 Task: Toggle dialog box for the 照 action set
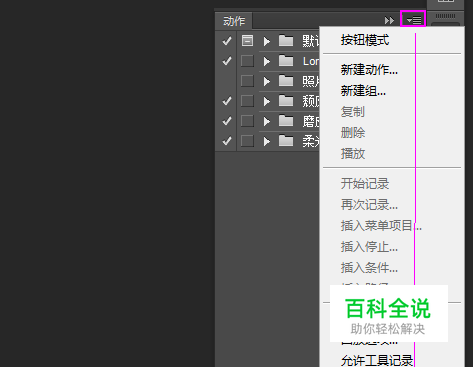coord(247,81)
